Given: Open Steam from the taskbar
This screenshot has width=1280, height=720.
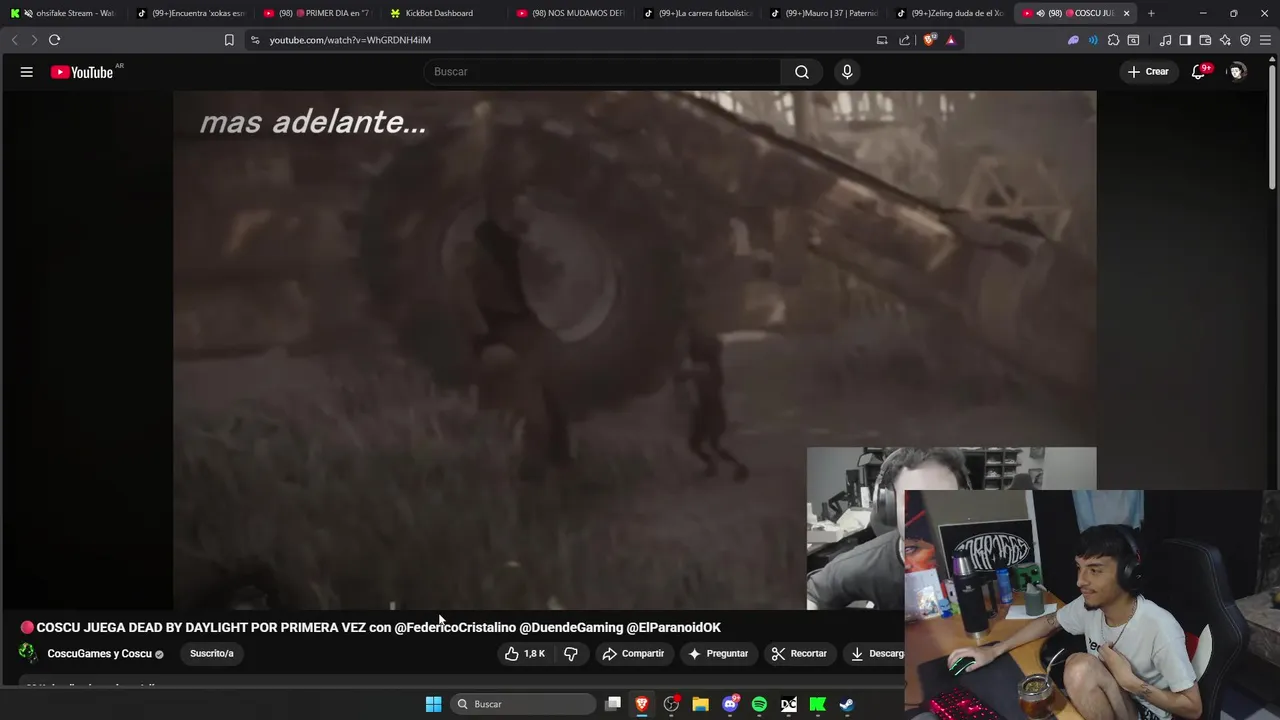Looking at the screenshot, I should [846, 704].
